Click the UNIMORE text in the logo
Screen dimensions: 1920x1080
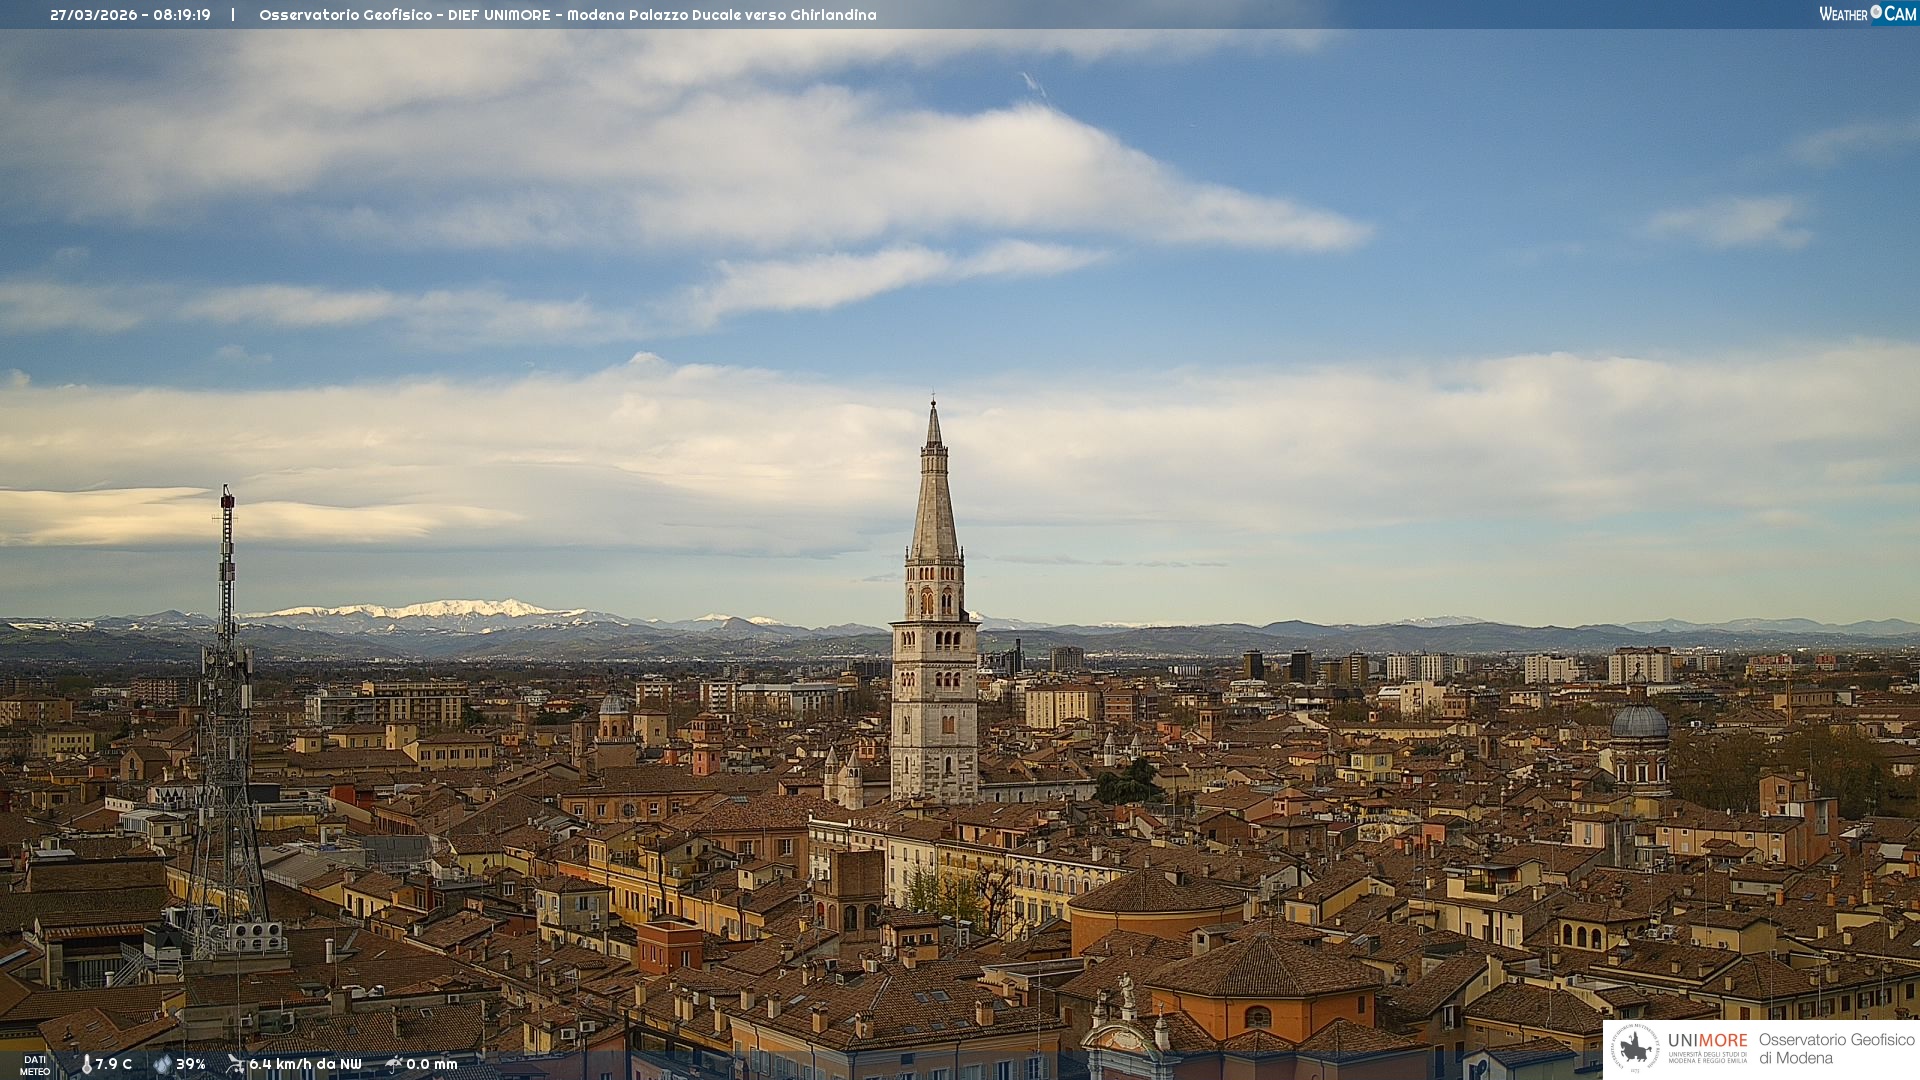[x=1707, y=1041]
